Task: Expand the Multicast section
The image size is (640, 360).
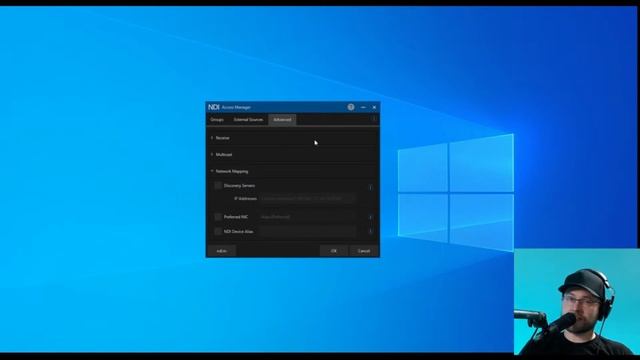Action: point(292,155)
